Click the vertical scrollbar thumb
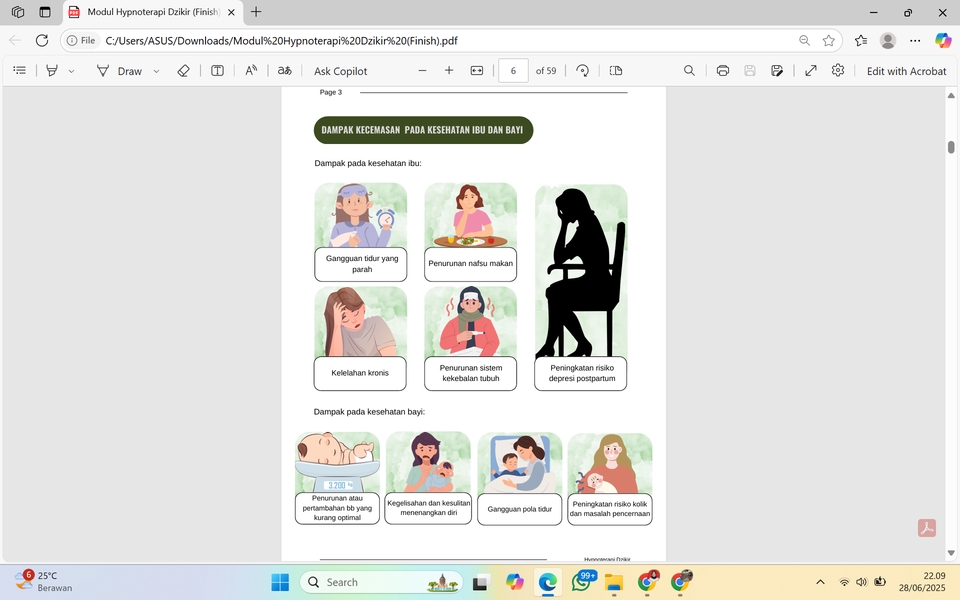 coord(951,147)
